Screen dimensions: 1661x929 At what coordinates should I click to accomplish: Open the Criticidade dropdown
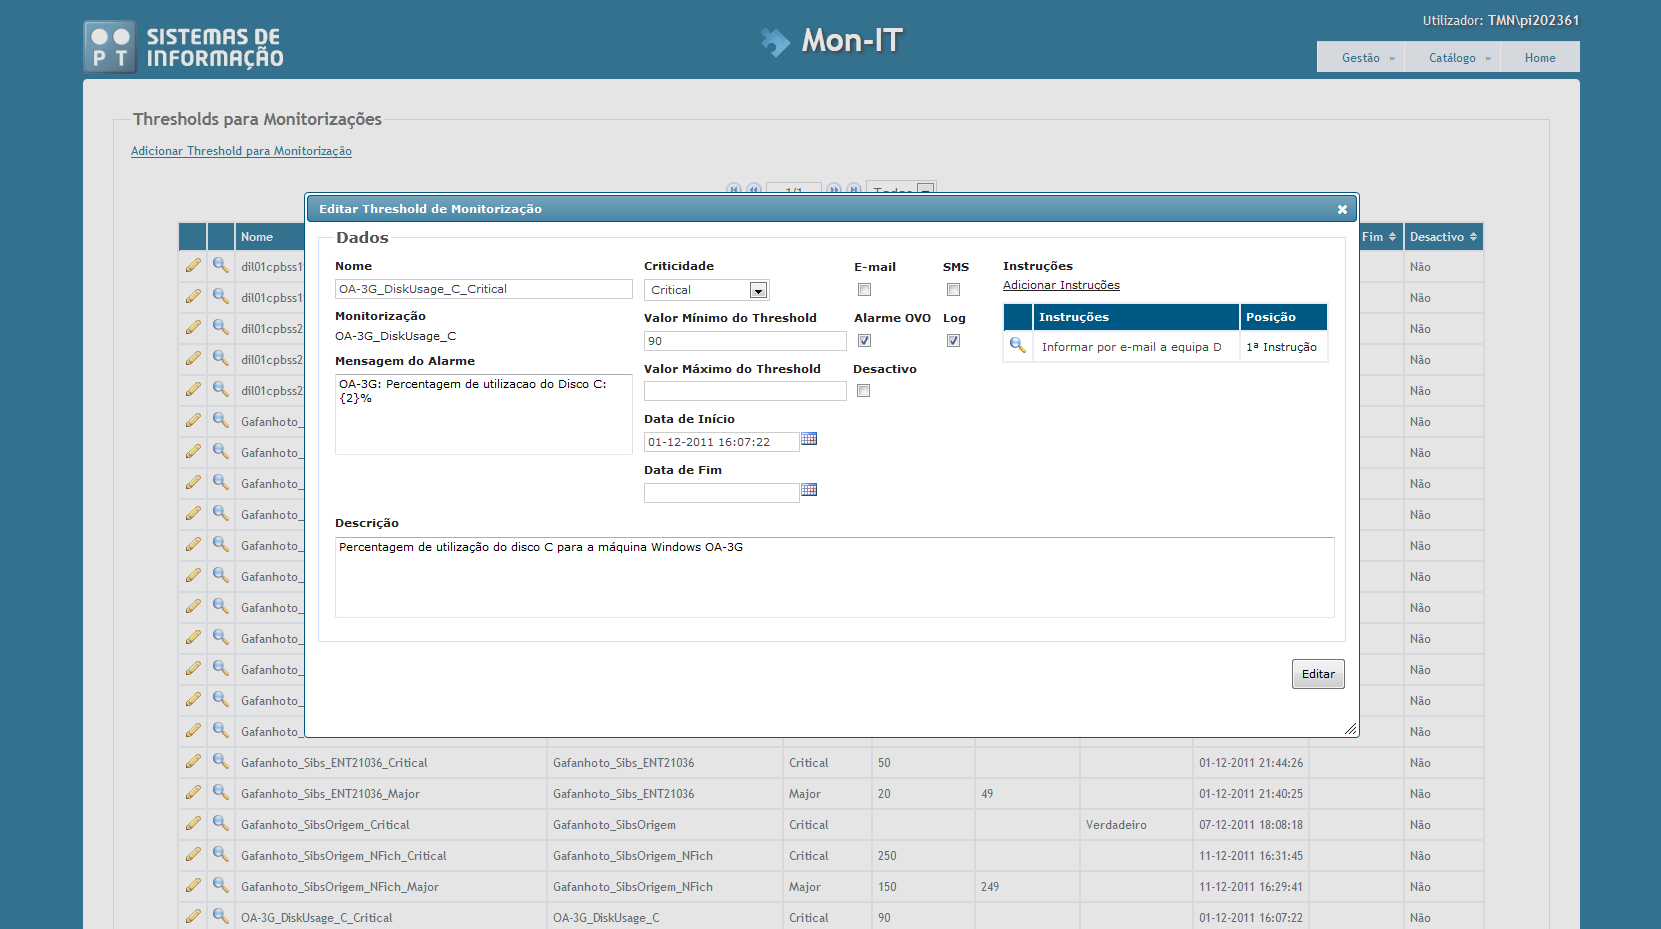click(x=706, y=290)
